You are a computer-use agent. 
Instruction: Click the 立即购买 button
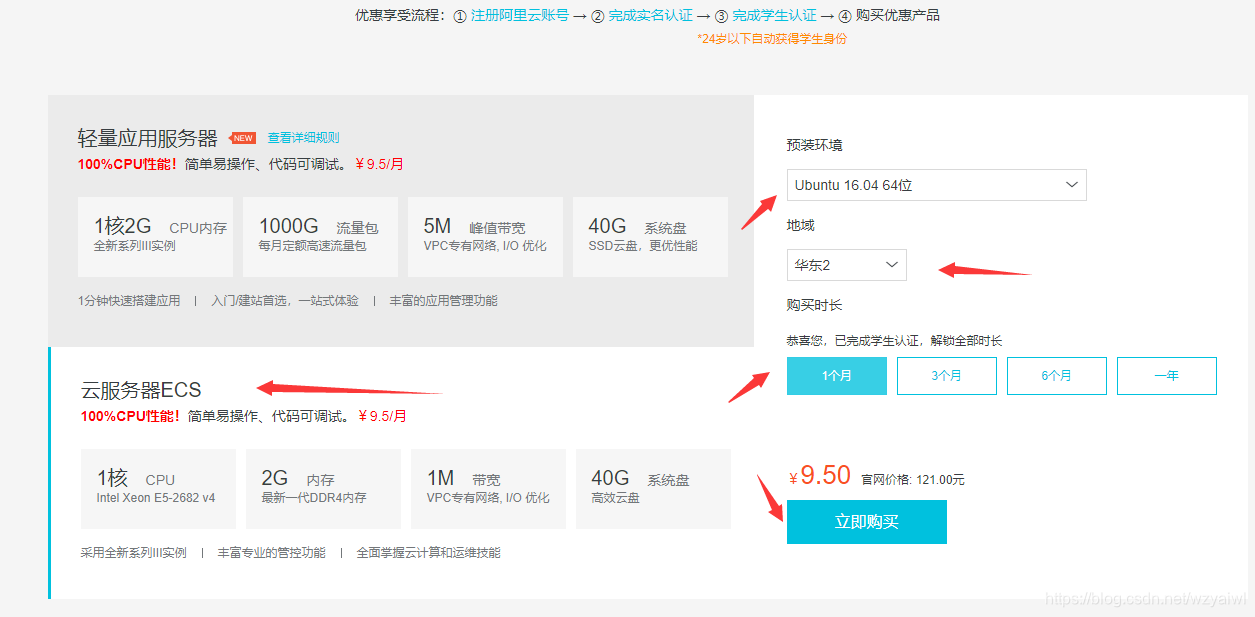[866, 522]
